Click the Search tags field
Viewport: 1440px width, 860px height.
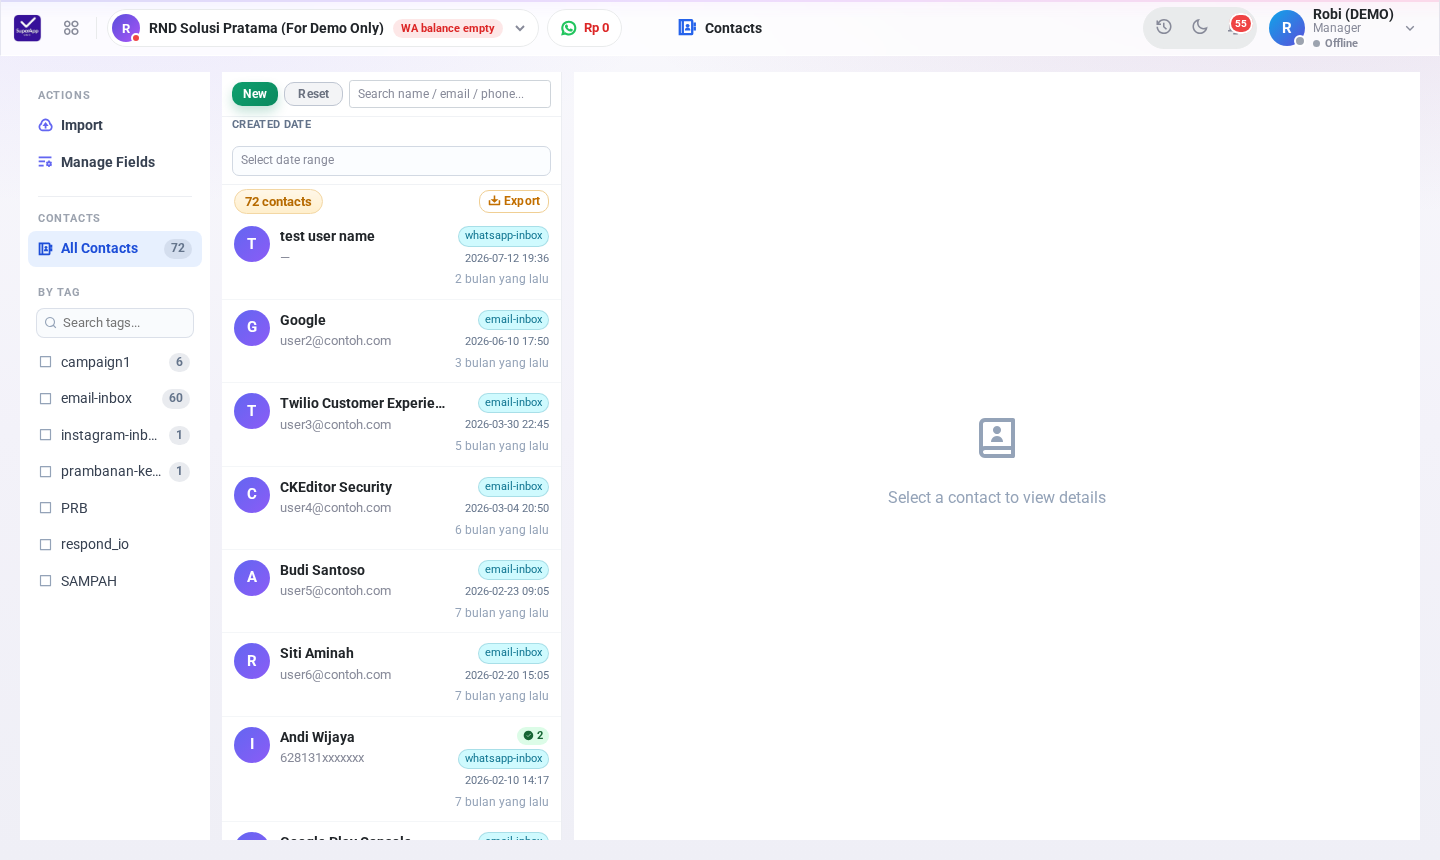pos(115,323)
